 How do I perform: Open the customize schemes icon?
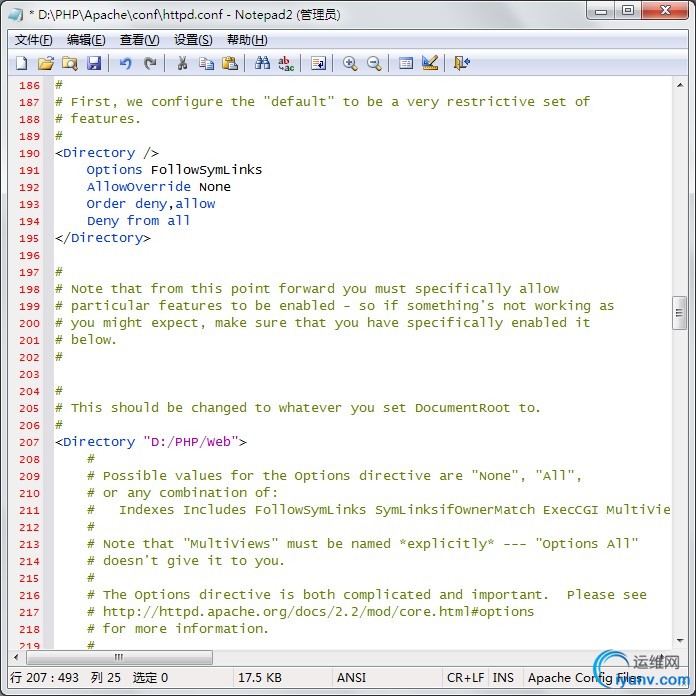click(x=430, y=63)
